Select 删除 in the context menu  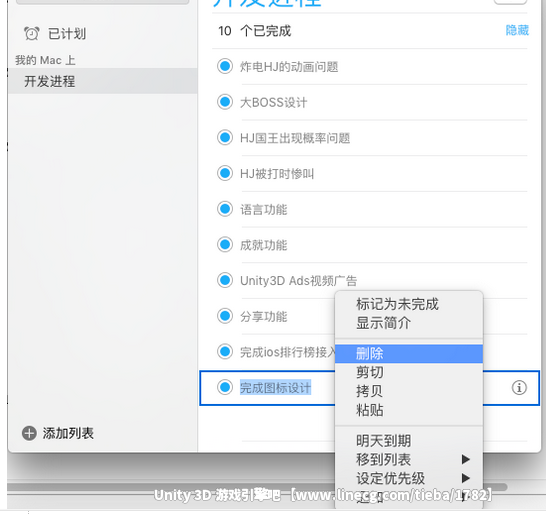pos(409,354)
